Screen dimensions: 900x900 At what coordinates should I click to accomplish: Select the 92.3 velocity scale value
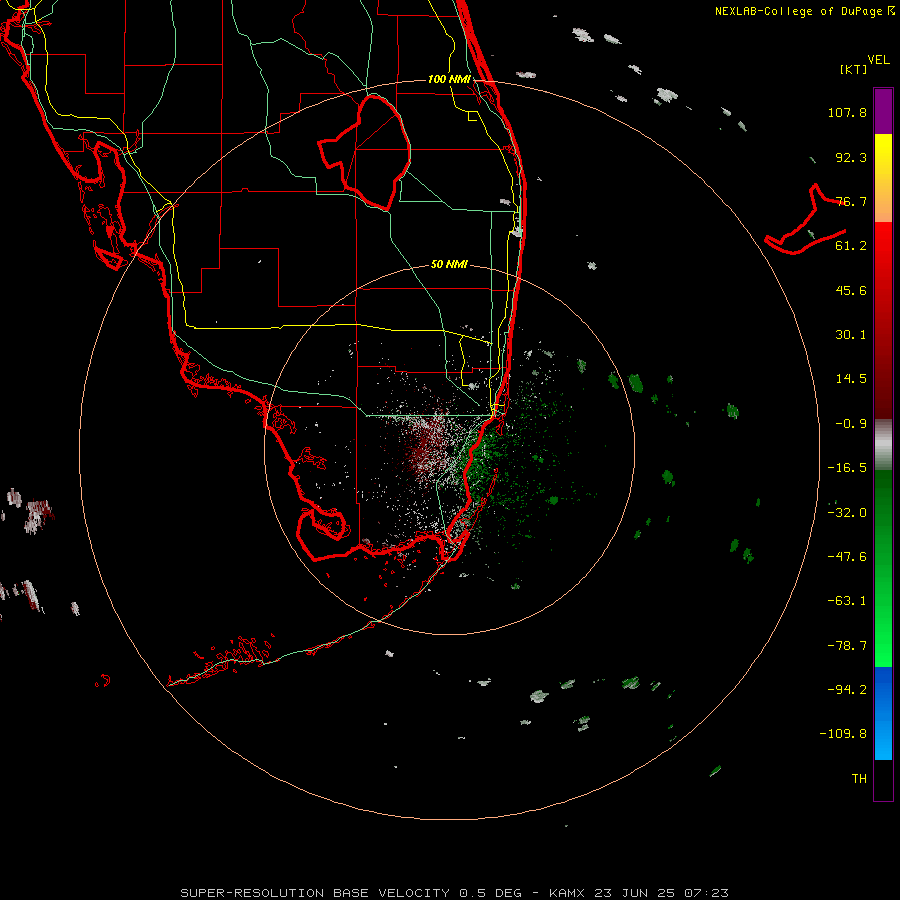[x=851, y=157]
